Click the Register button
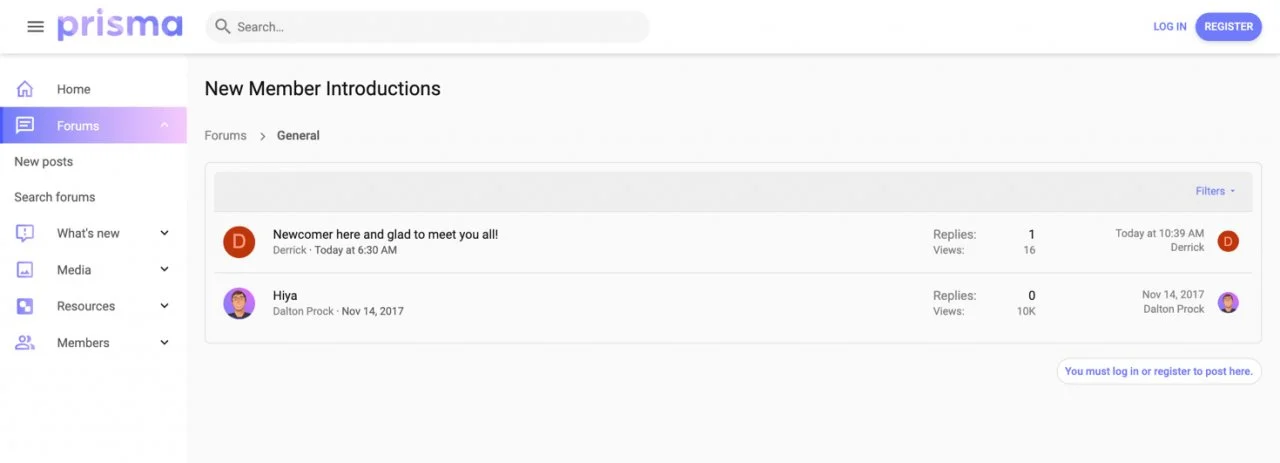 click(x=1228, y=27)
